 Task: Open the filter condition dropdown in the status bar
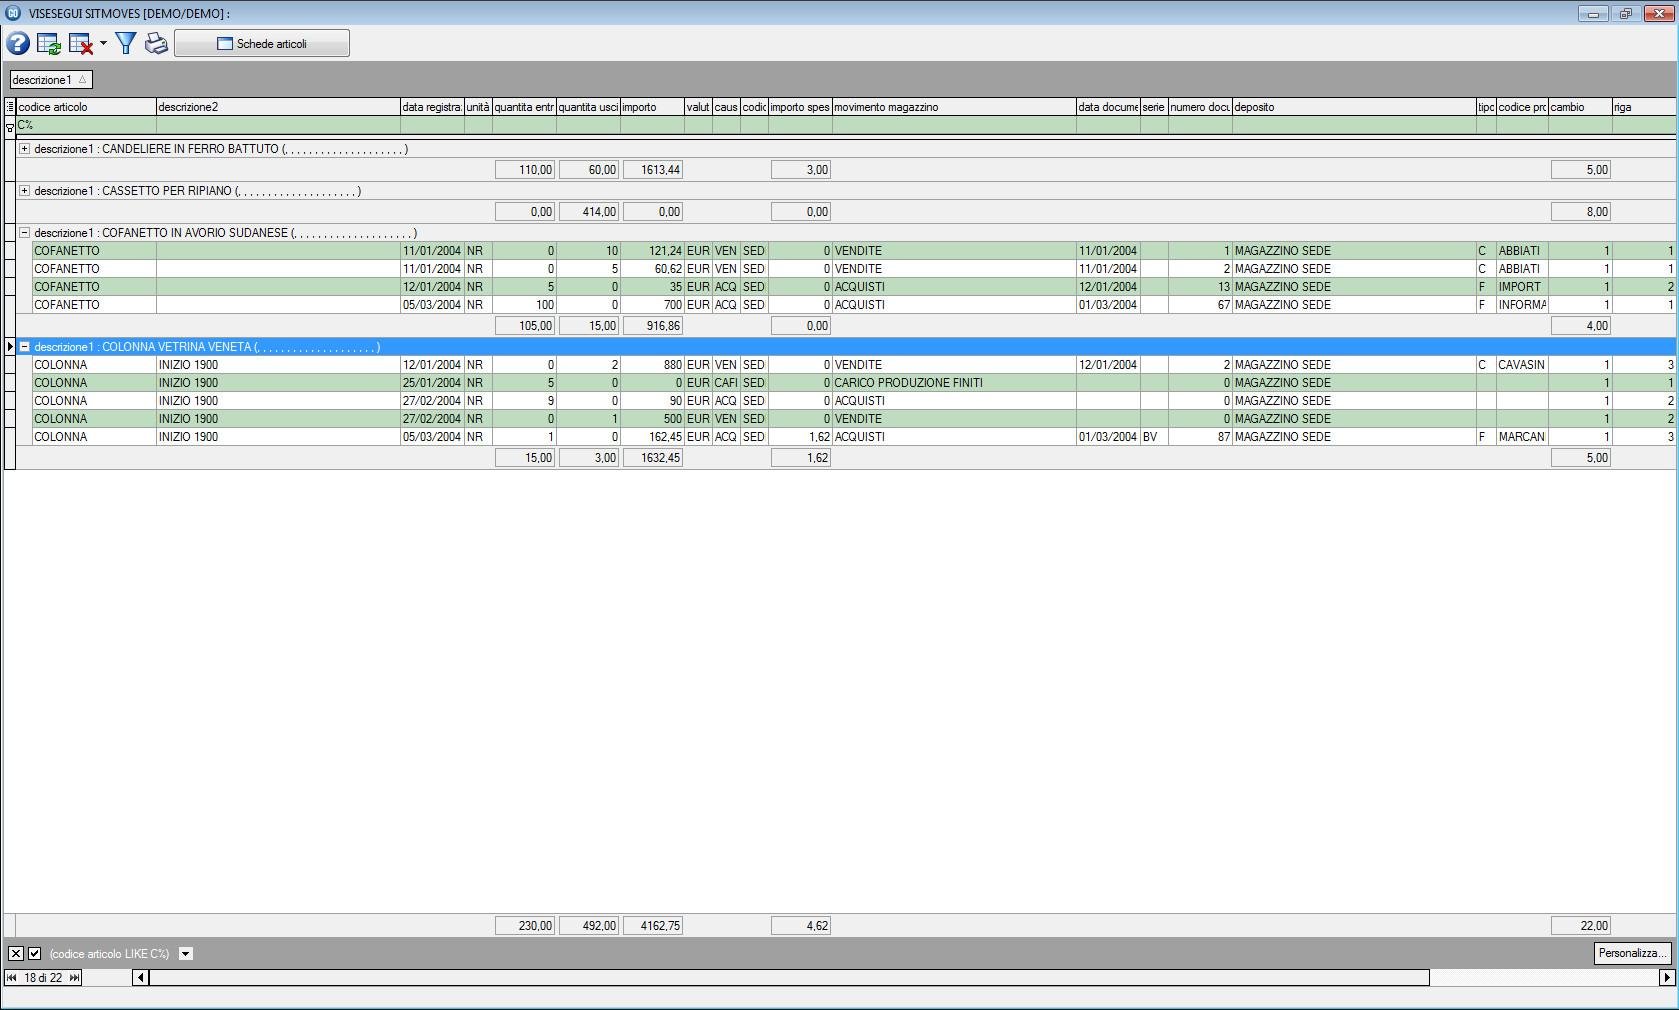186,954
